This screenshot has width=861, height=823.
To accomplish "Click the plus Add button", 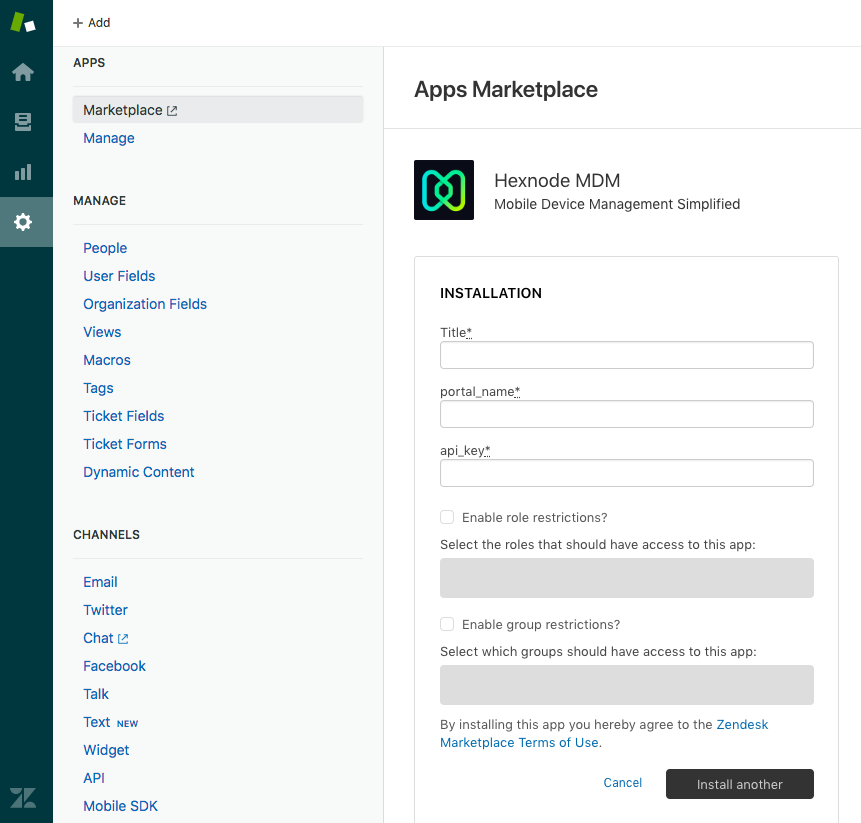I will 92,23.
